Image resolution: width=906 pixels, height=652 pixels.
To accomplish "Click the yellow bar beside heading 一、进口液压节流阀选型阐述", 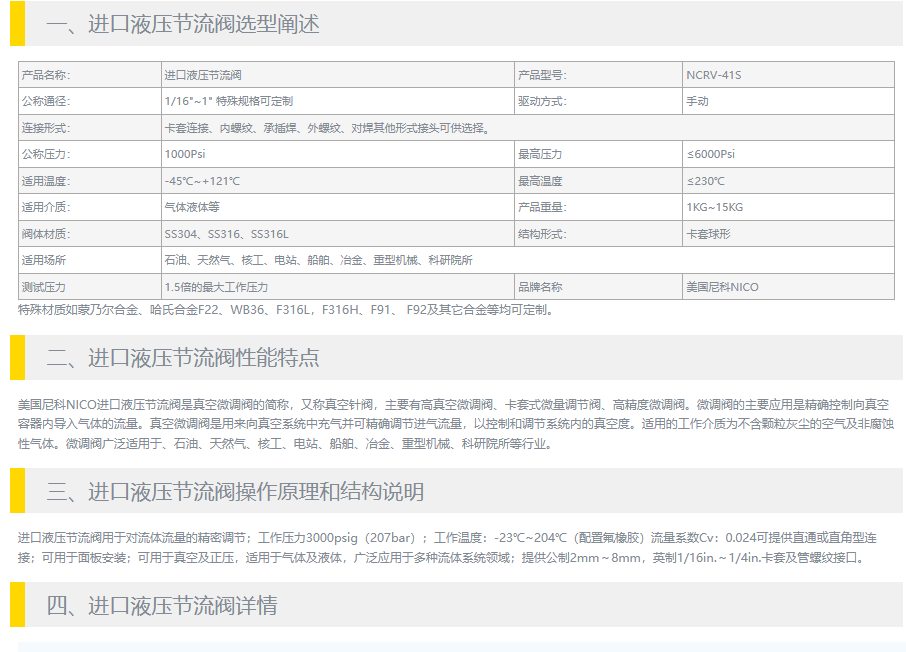I will point(17,23).
